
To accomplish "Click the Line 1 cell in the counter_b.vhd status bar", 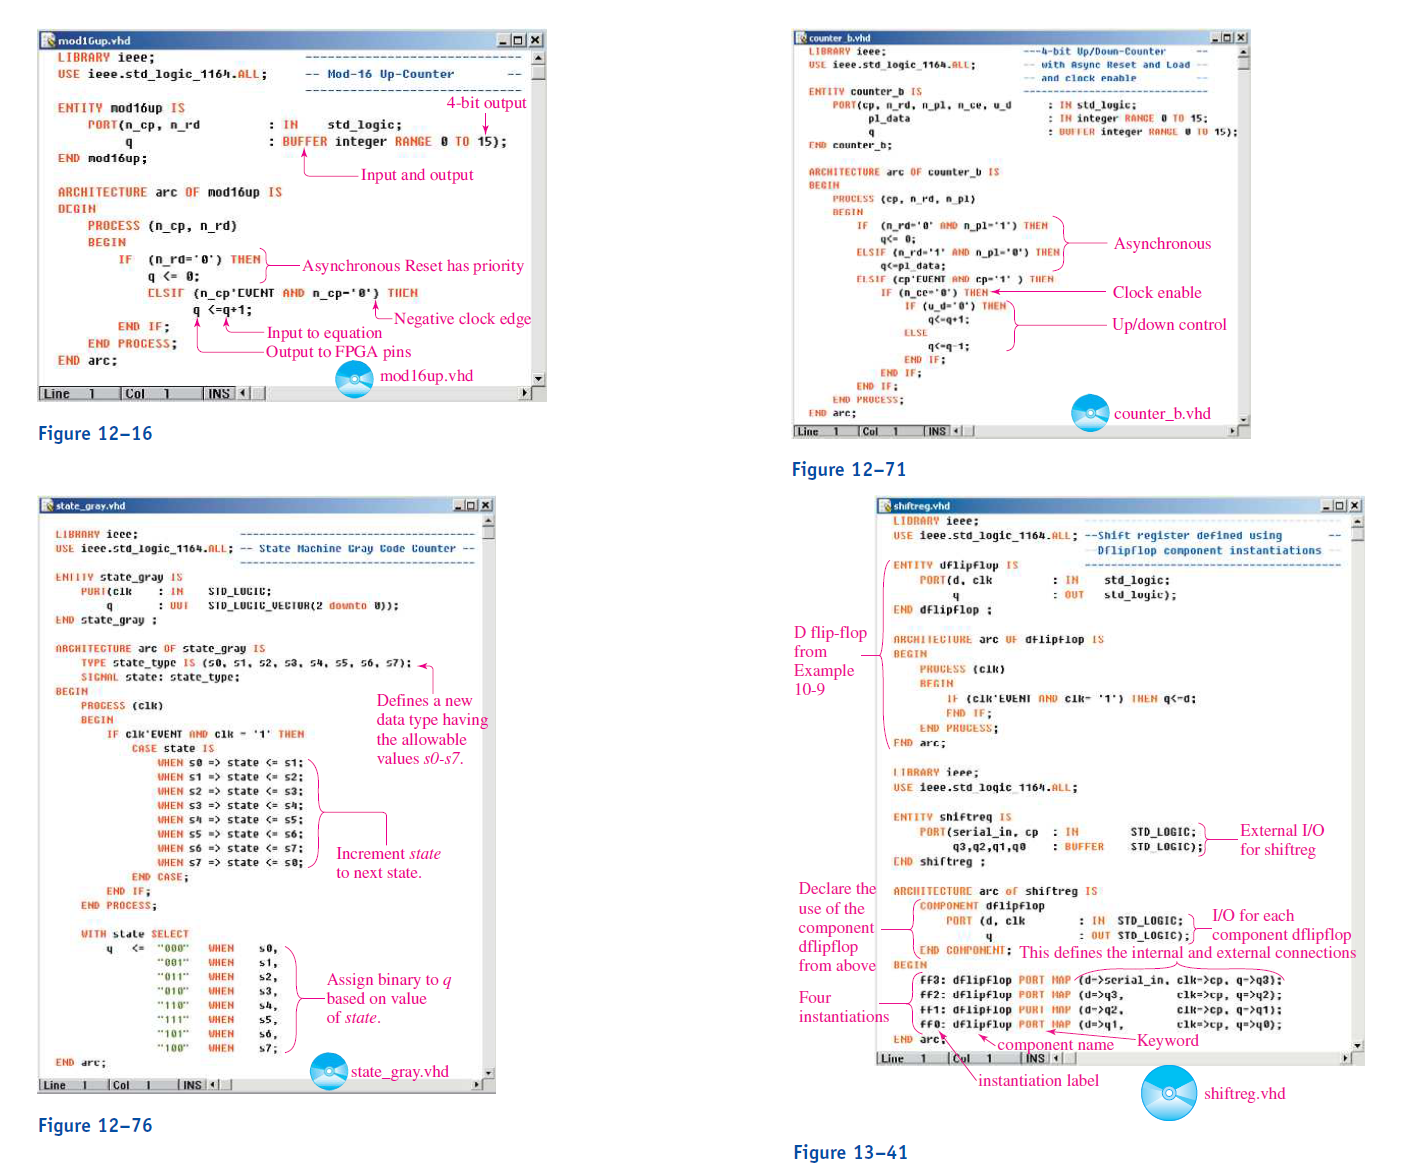I will (x=825, y=431).
